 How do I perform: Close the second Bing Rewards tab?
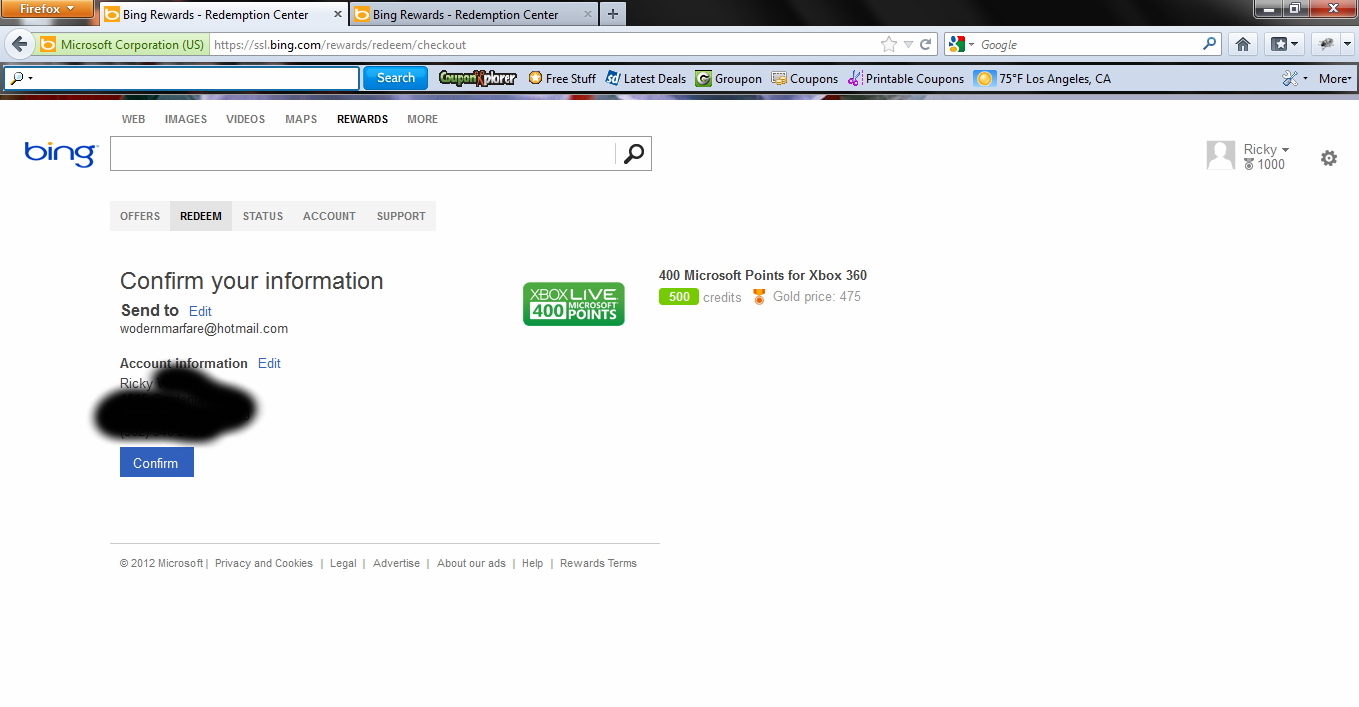coord(588,15)
